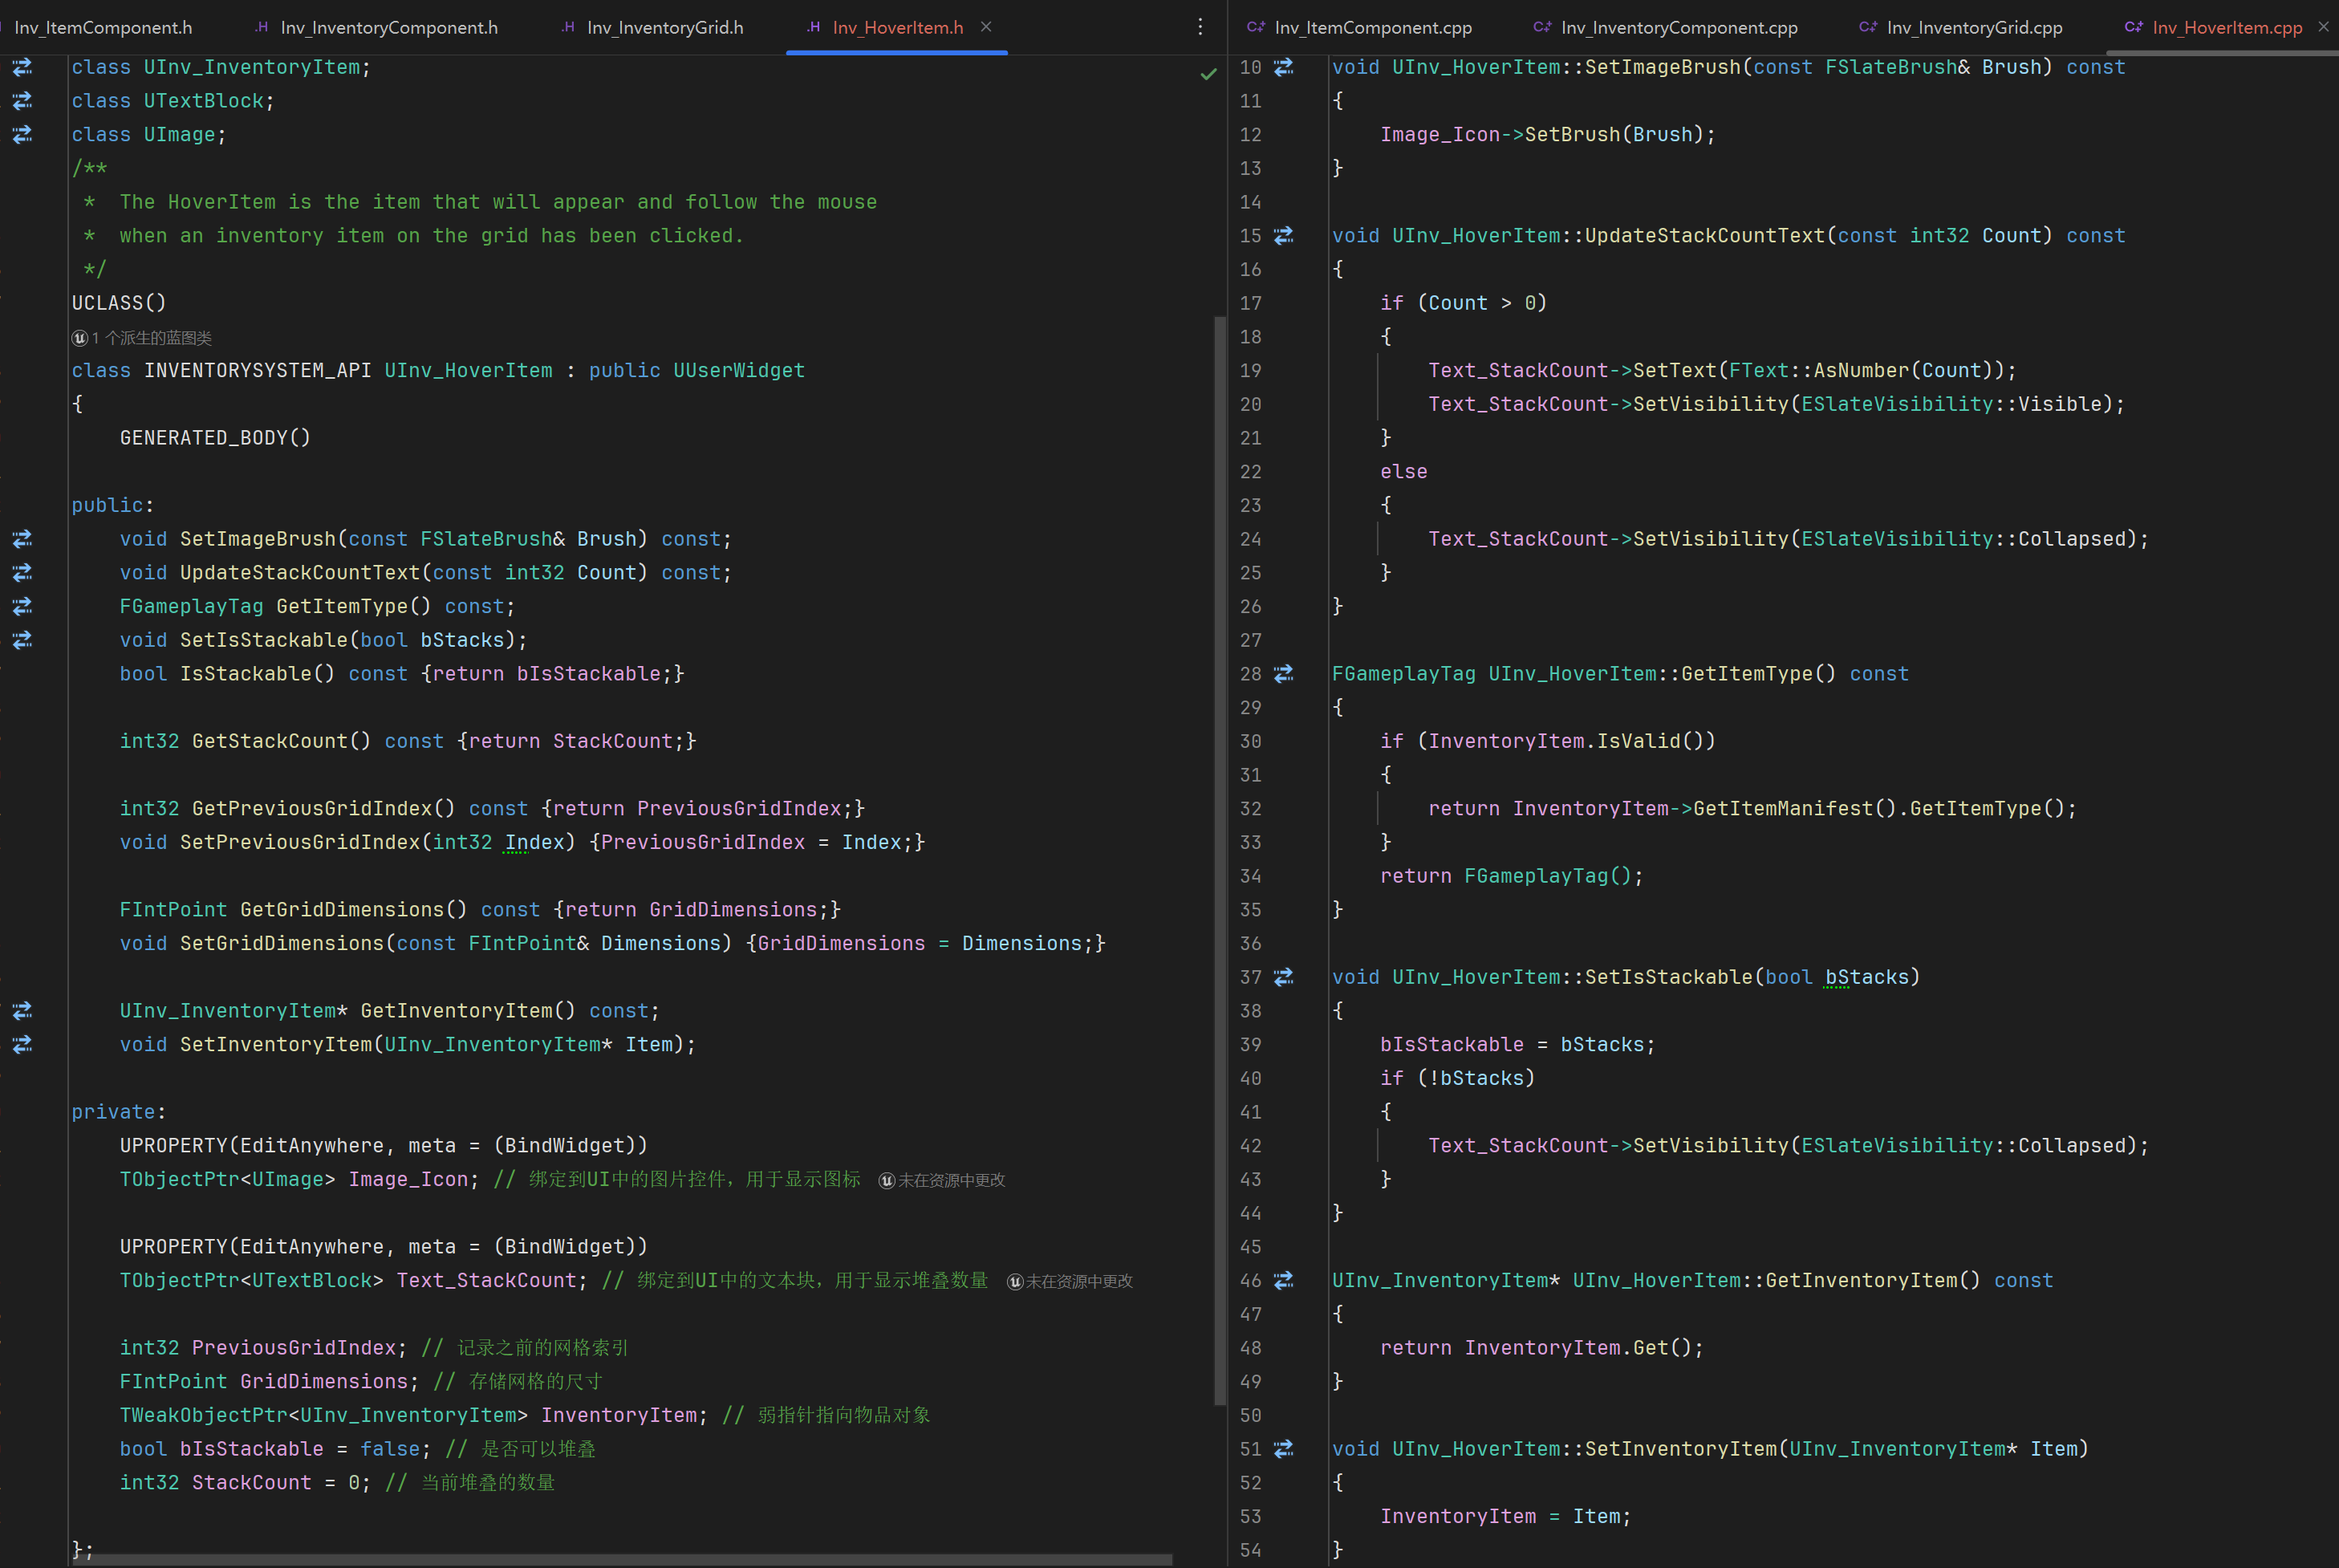
Task: Click navigation icon next to GetItemType declaration
Action: (x=22, y=606)
